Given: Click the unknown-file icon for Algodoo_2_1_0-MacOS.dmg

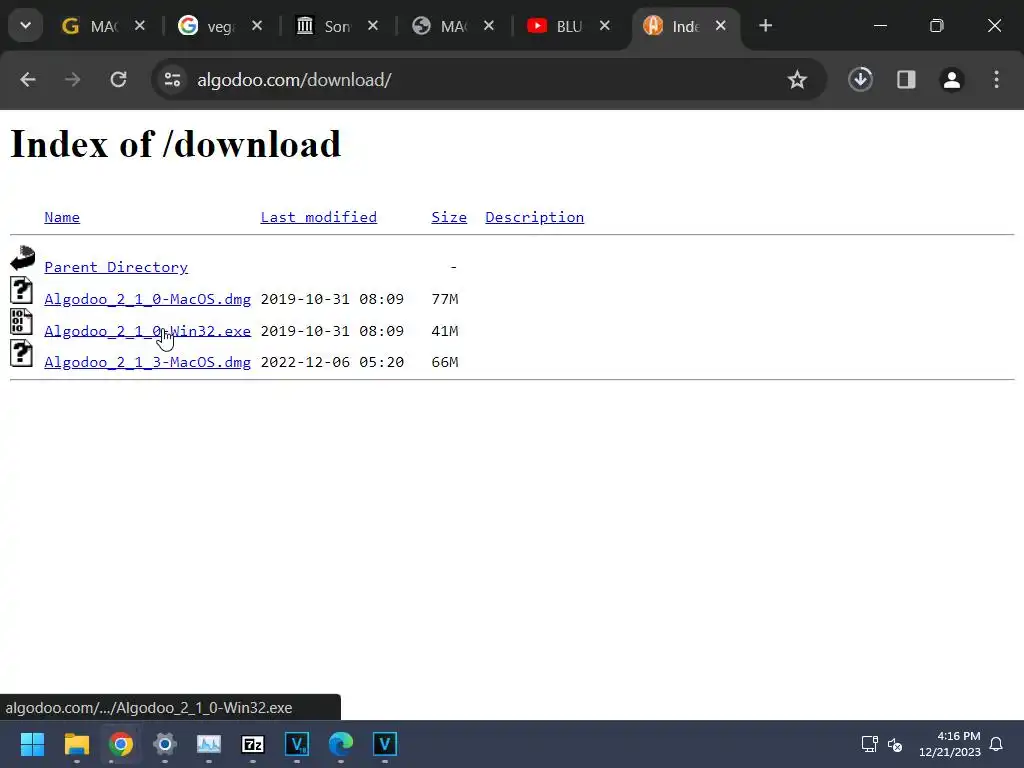Looking at the screenshot, I should point(22,290).
